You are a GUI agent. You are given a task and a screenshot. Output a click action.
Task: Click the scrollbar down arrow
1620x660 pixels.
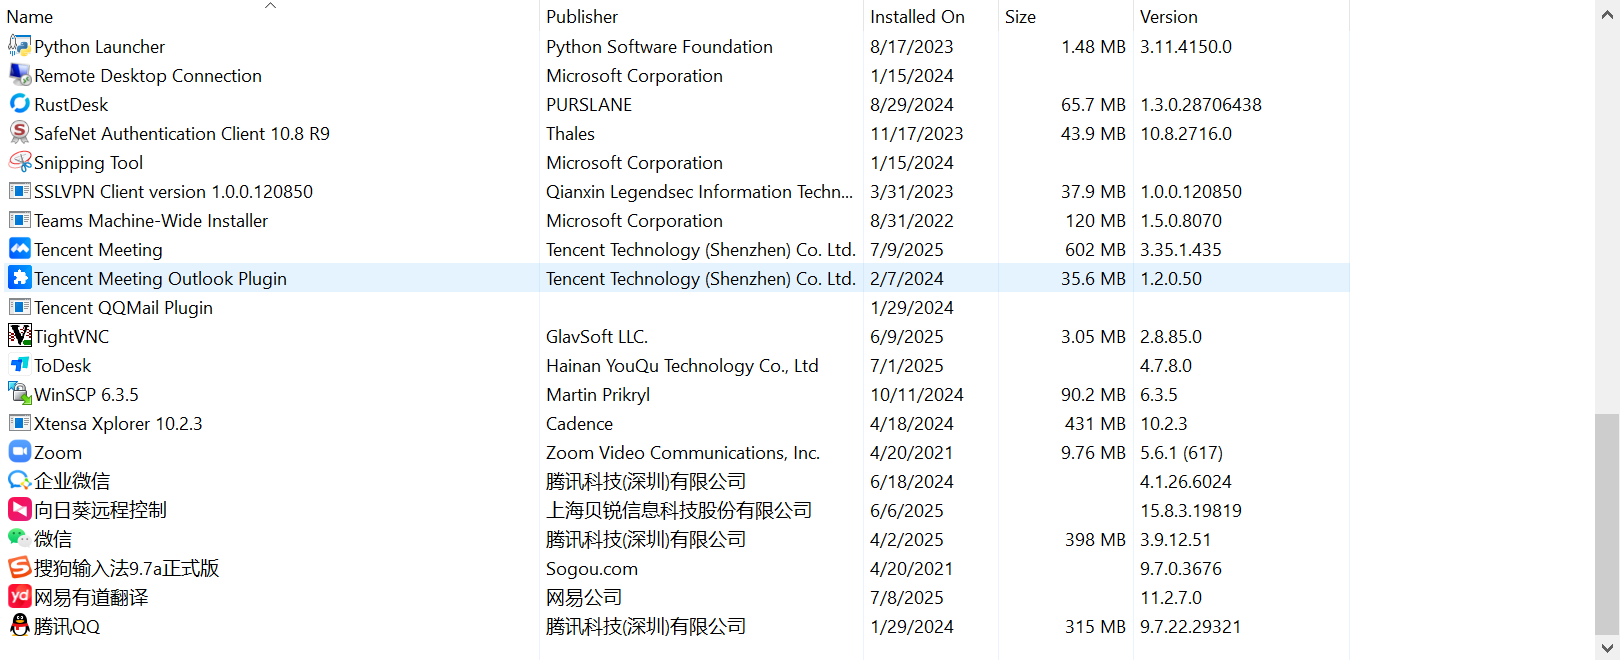[1607, 648]
